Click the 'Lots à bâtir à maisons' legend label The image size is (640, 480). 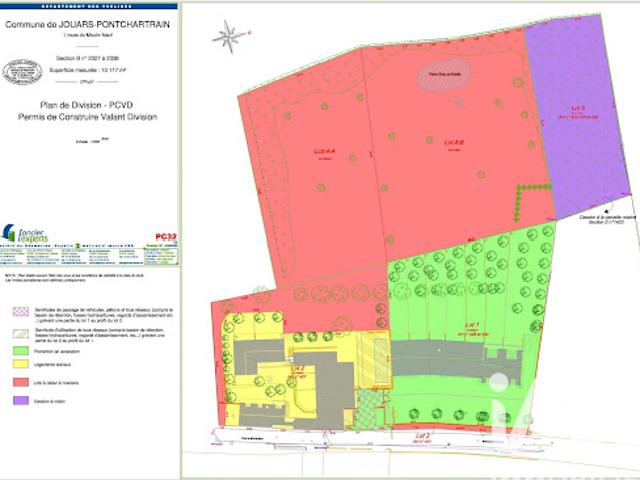[56, 383]
